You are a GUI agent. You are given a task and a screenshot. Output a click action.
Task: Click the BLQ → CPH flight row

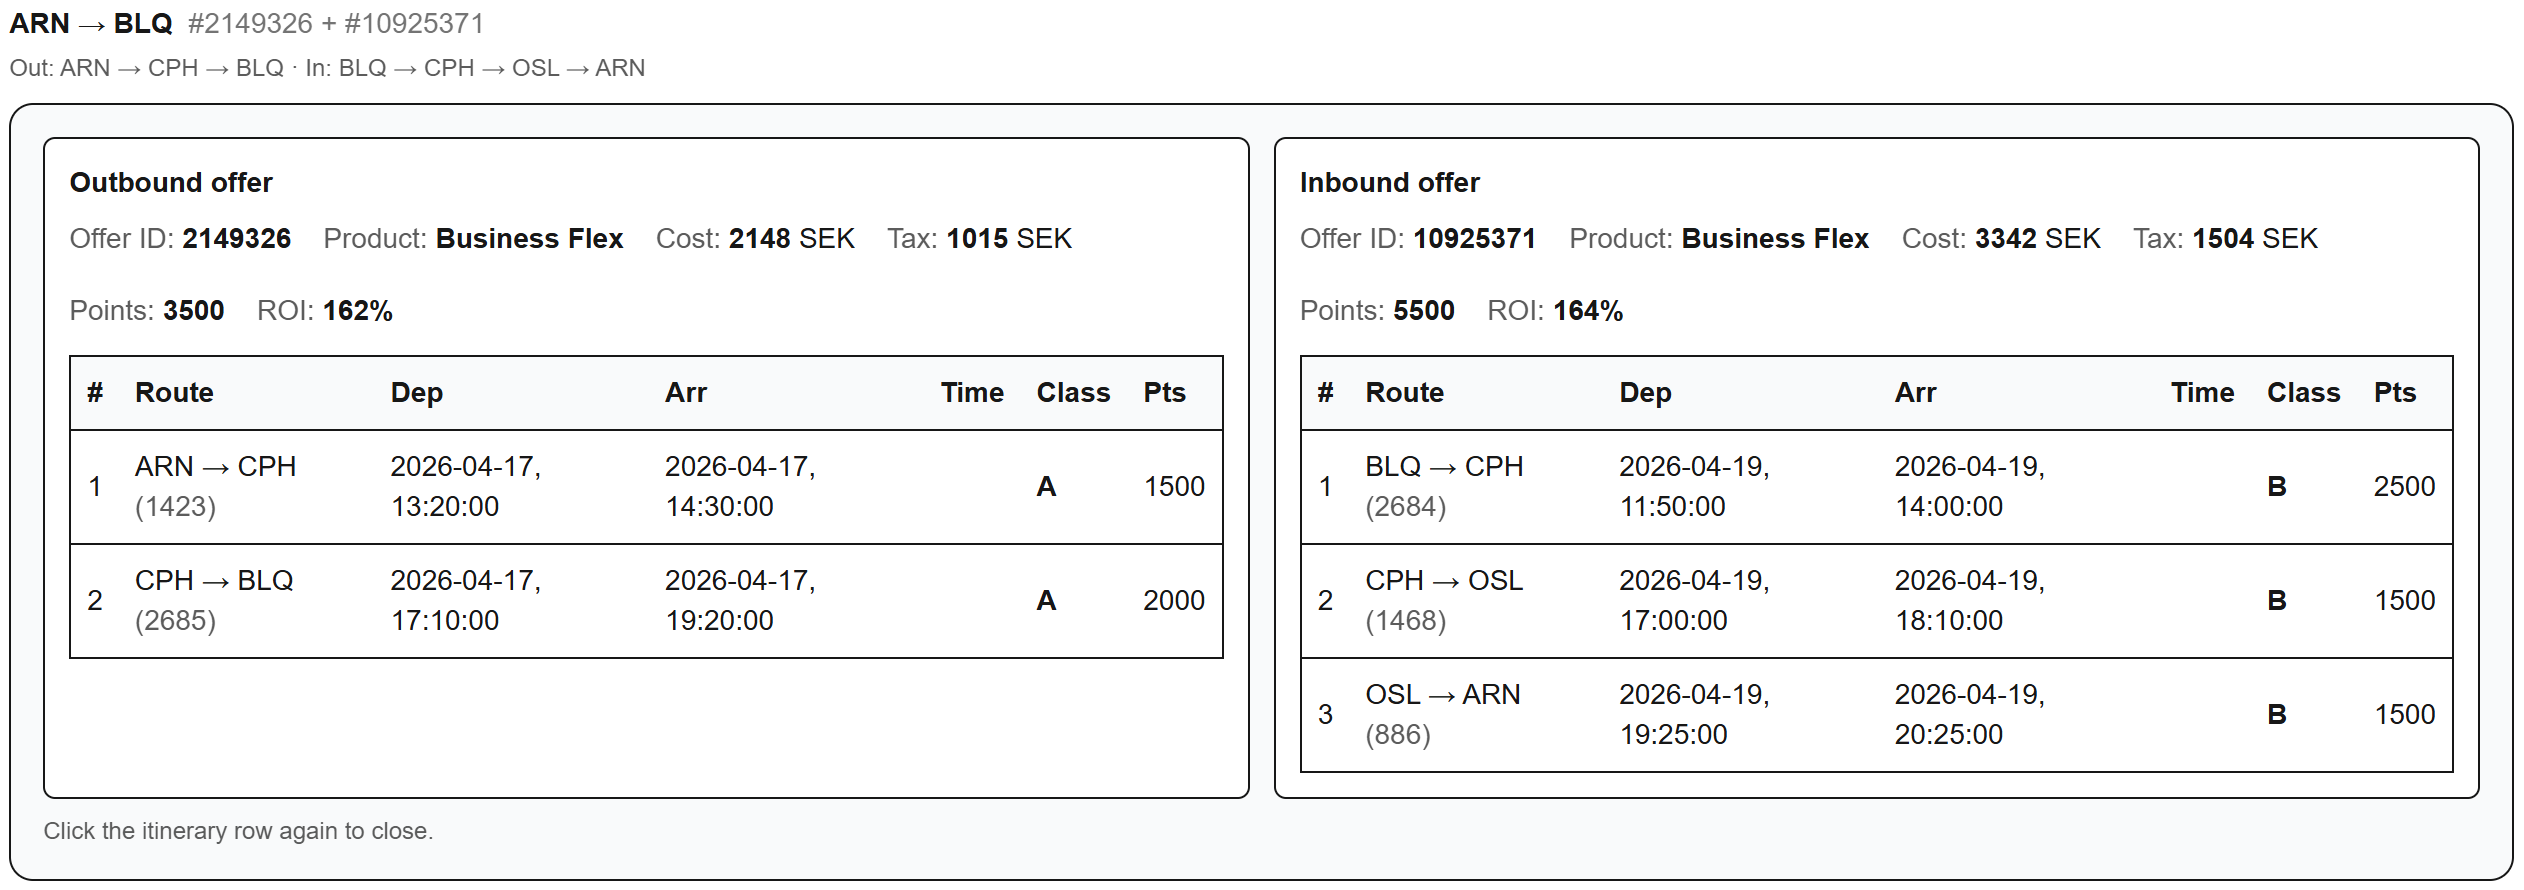1876,487
